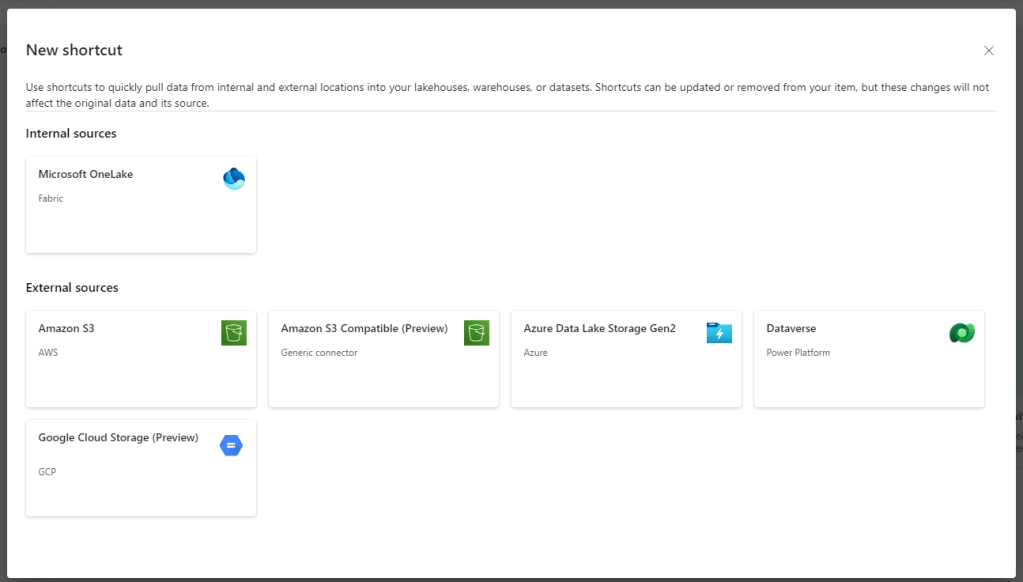Click the green Dataverse logo icon
The height and width of the screenshot is (582, 1023).
(962, 333)
